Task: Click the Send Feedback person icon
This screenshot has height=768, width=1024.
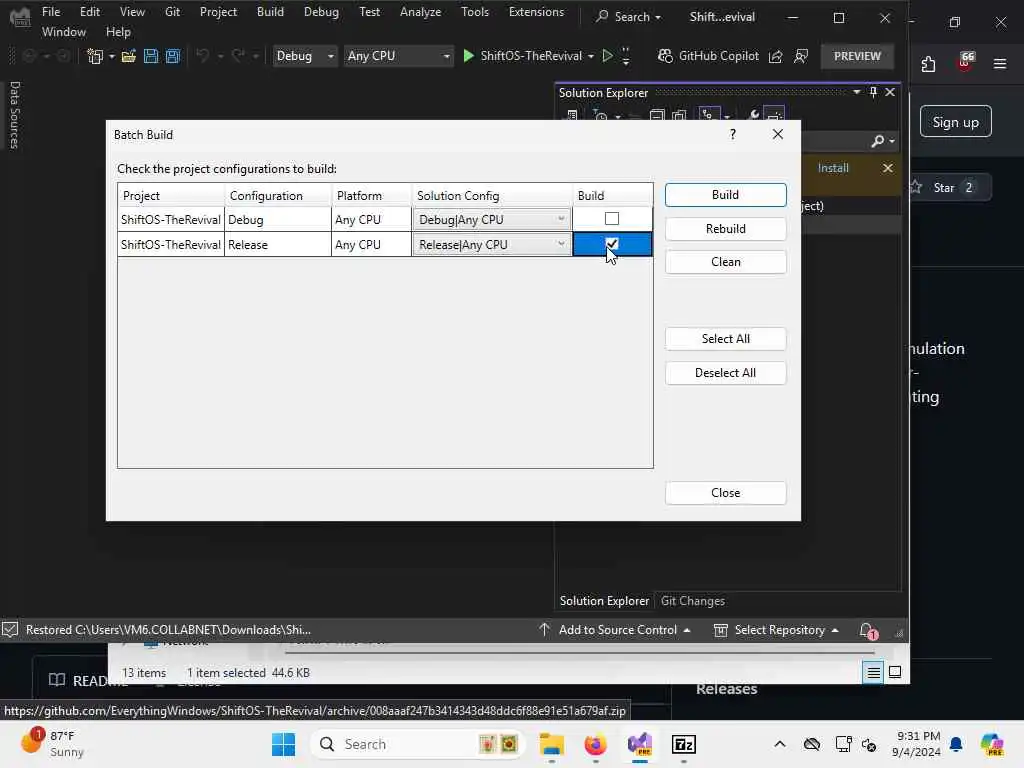Action: [x=801, y=57]
